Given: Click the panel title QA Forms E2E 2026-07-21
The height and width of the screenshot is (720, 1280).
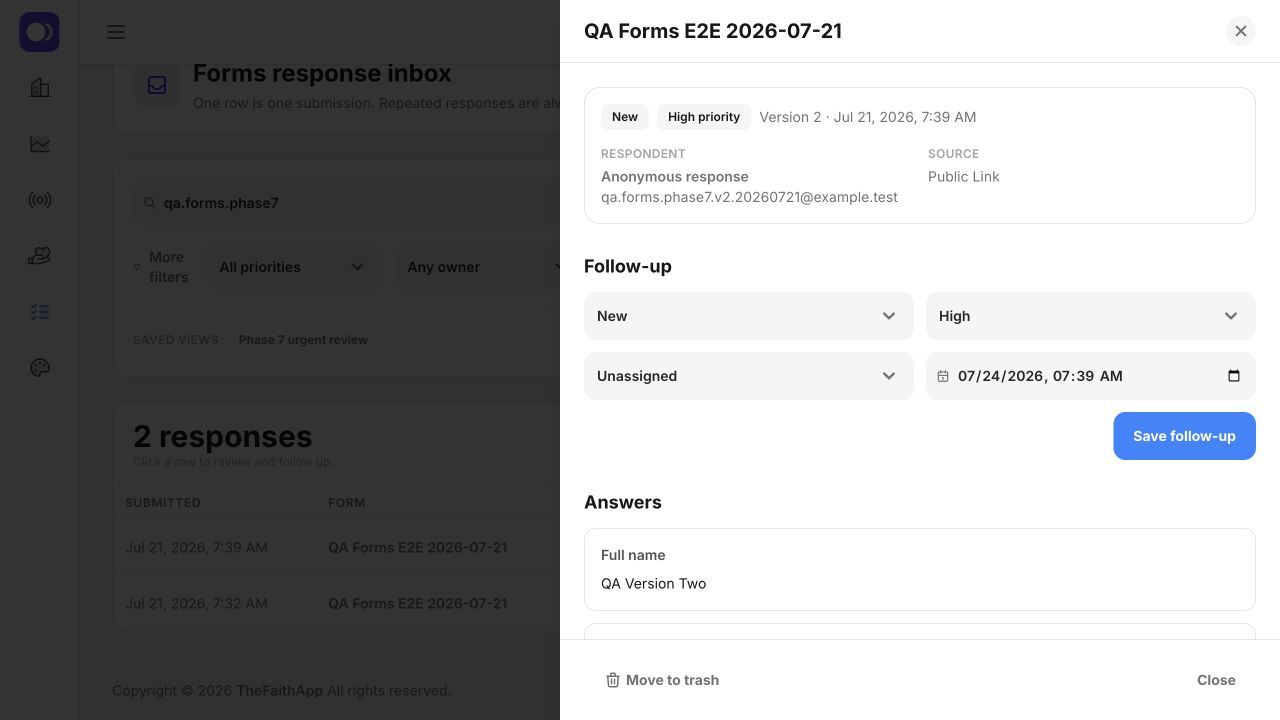Looking at the screenshot, I should (713, 31).
